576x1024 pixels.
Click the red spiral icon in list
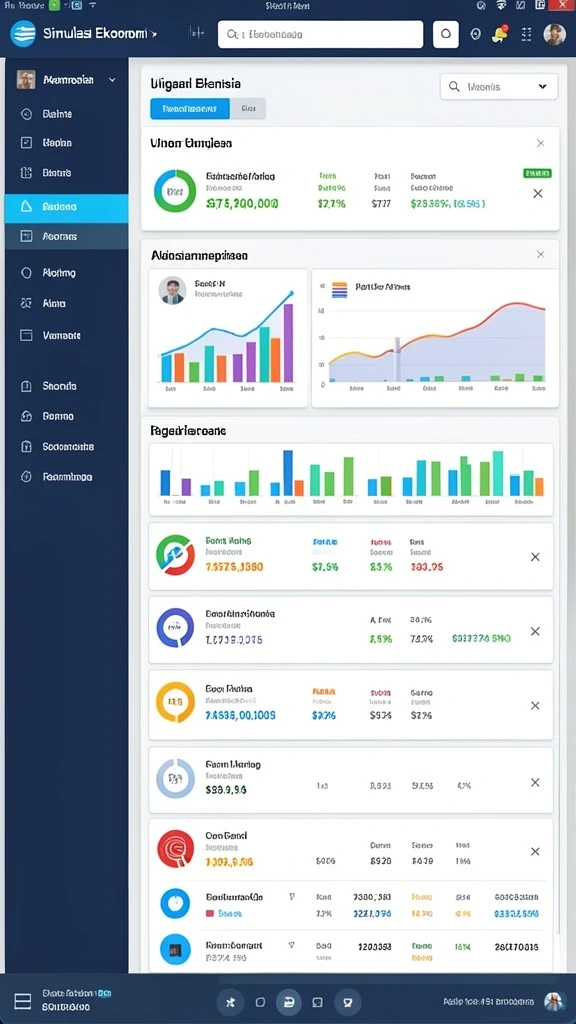176,848
